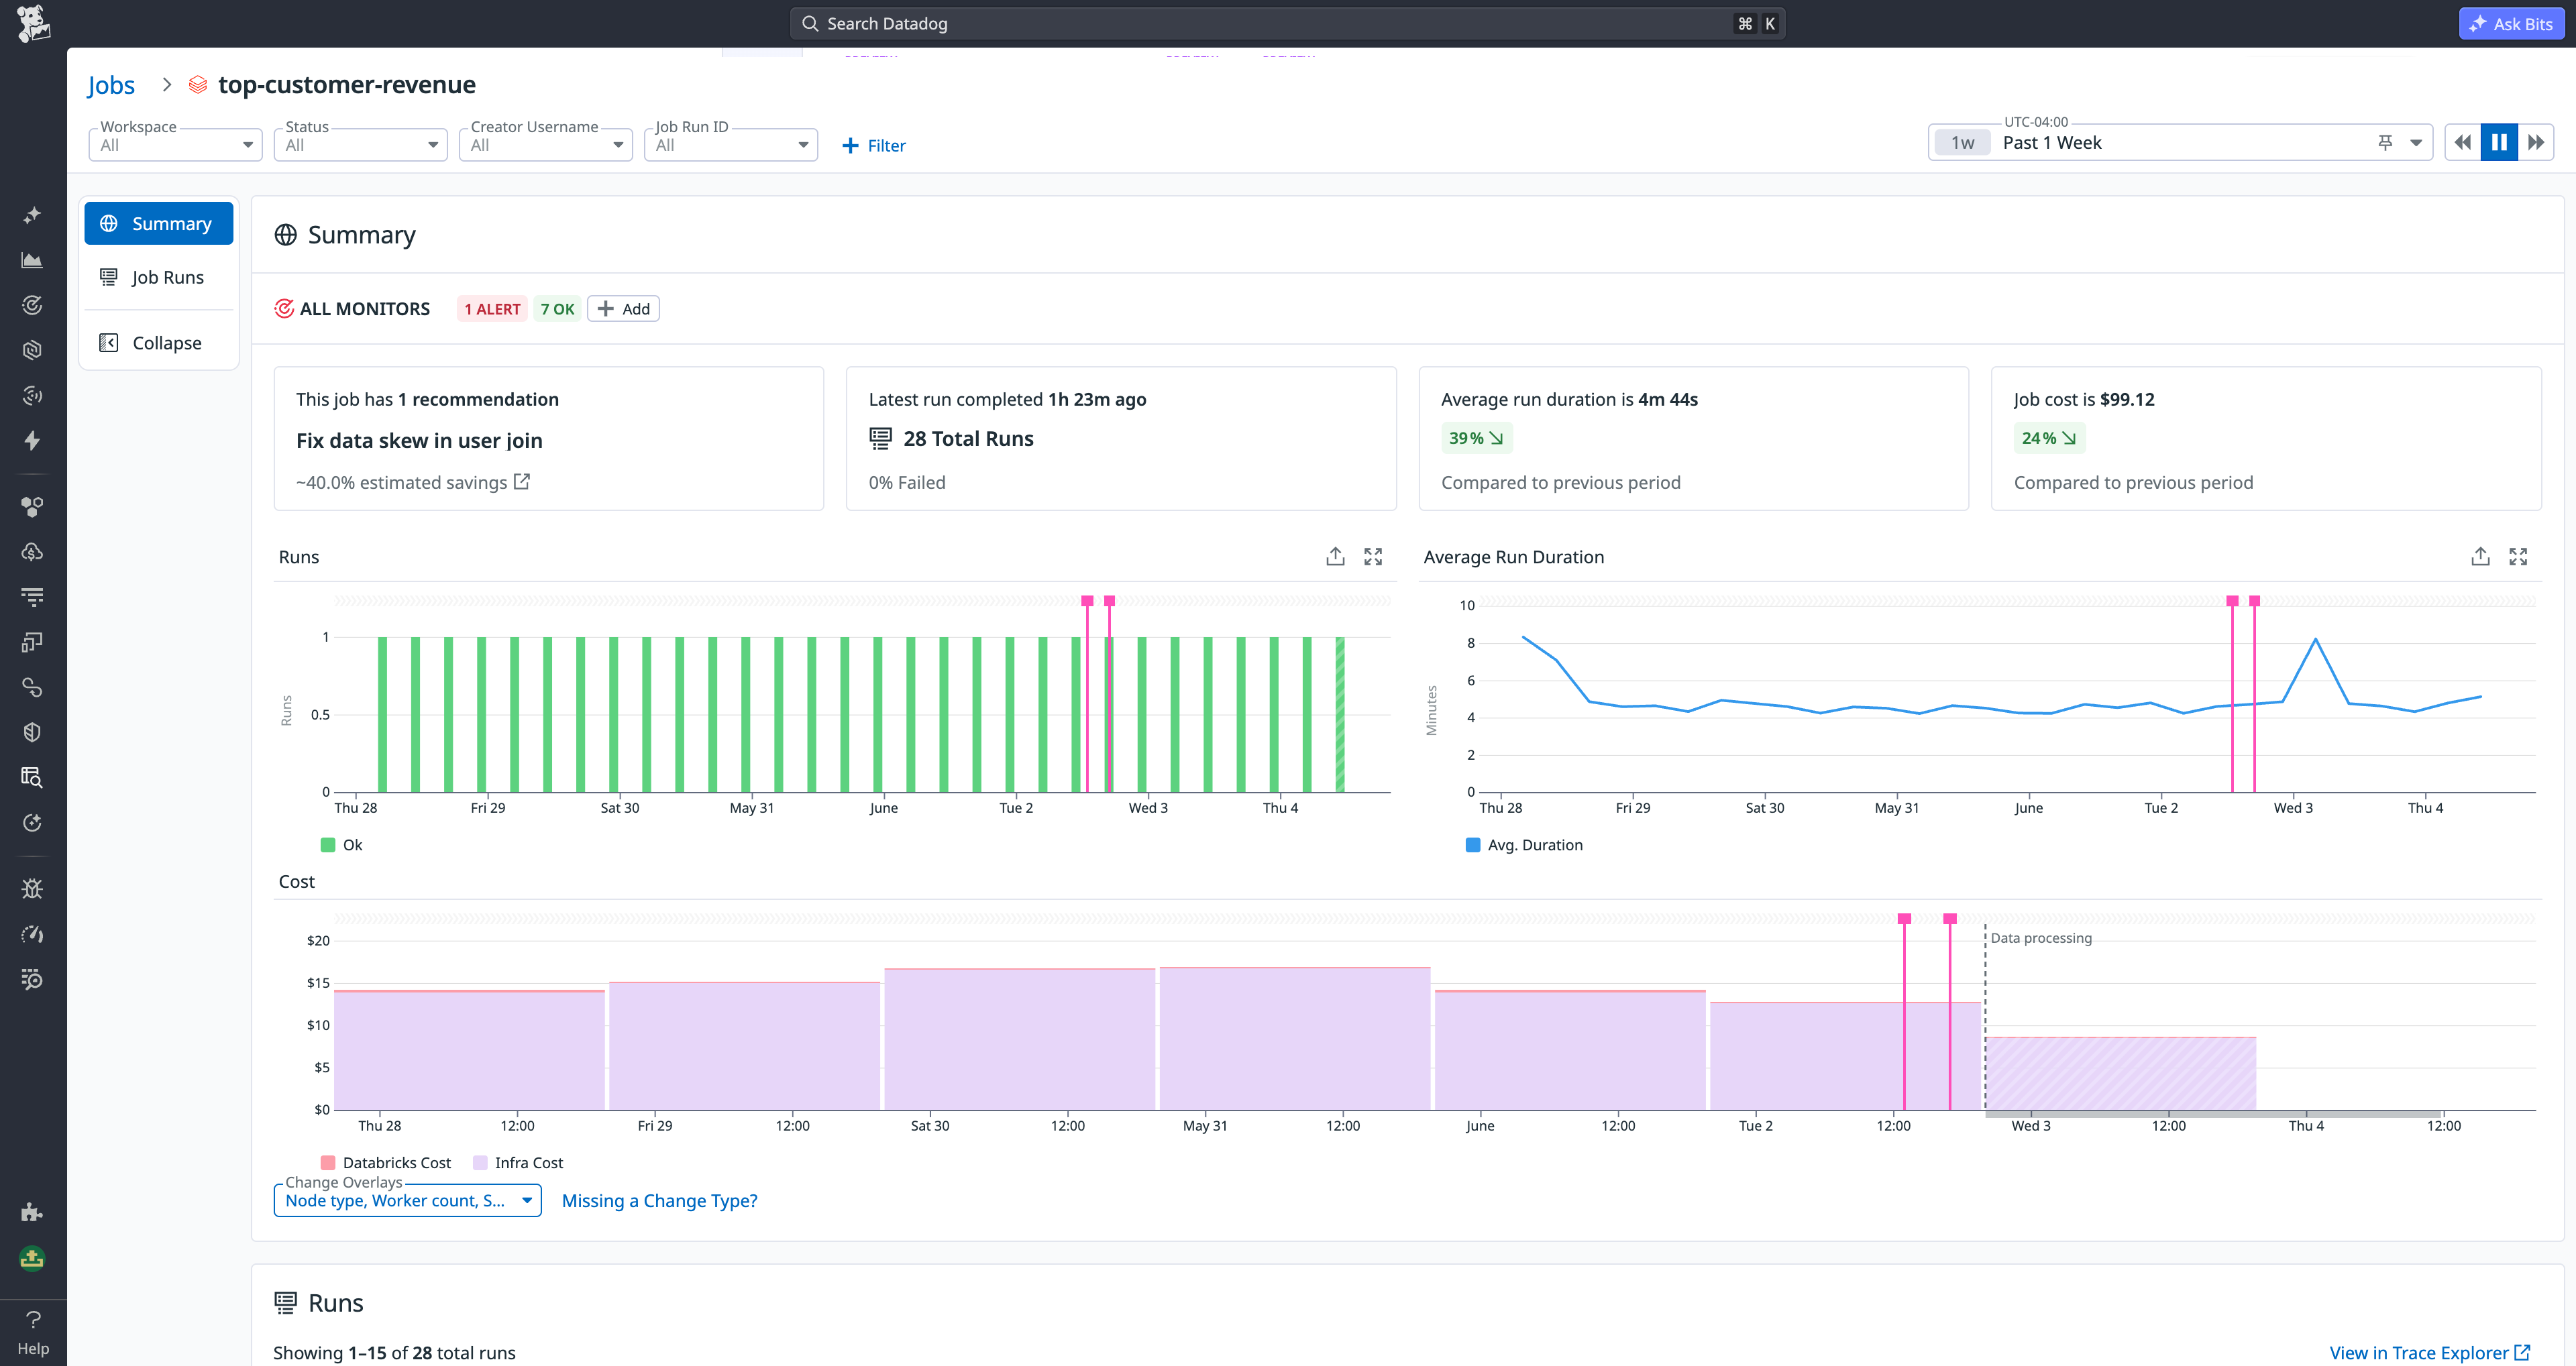Click the 39% duration change badge

(x=1476, y=438)
